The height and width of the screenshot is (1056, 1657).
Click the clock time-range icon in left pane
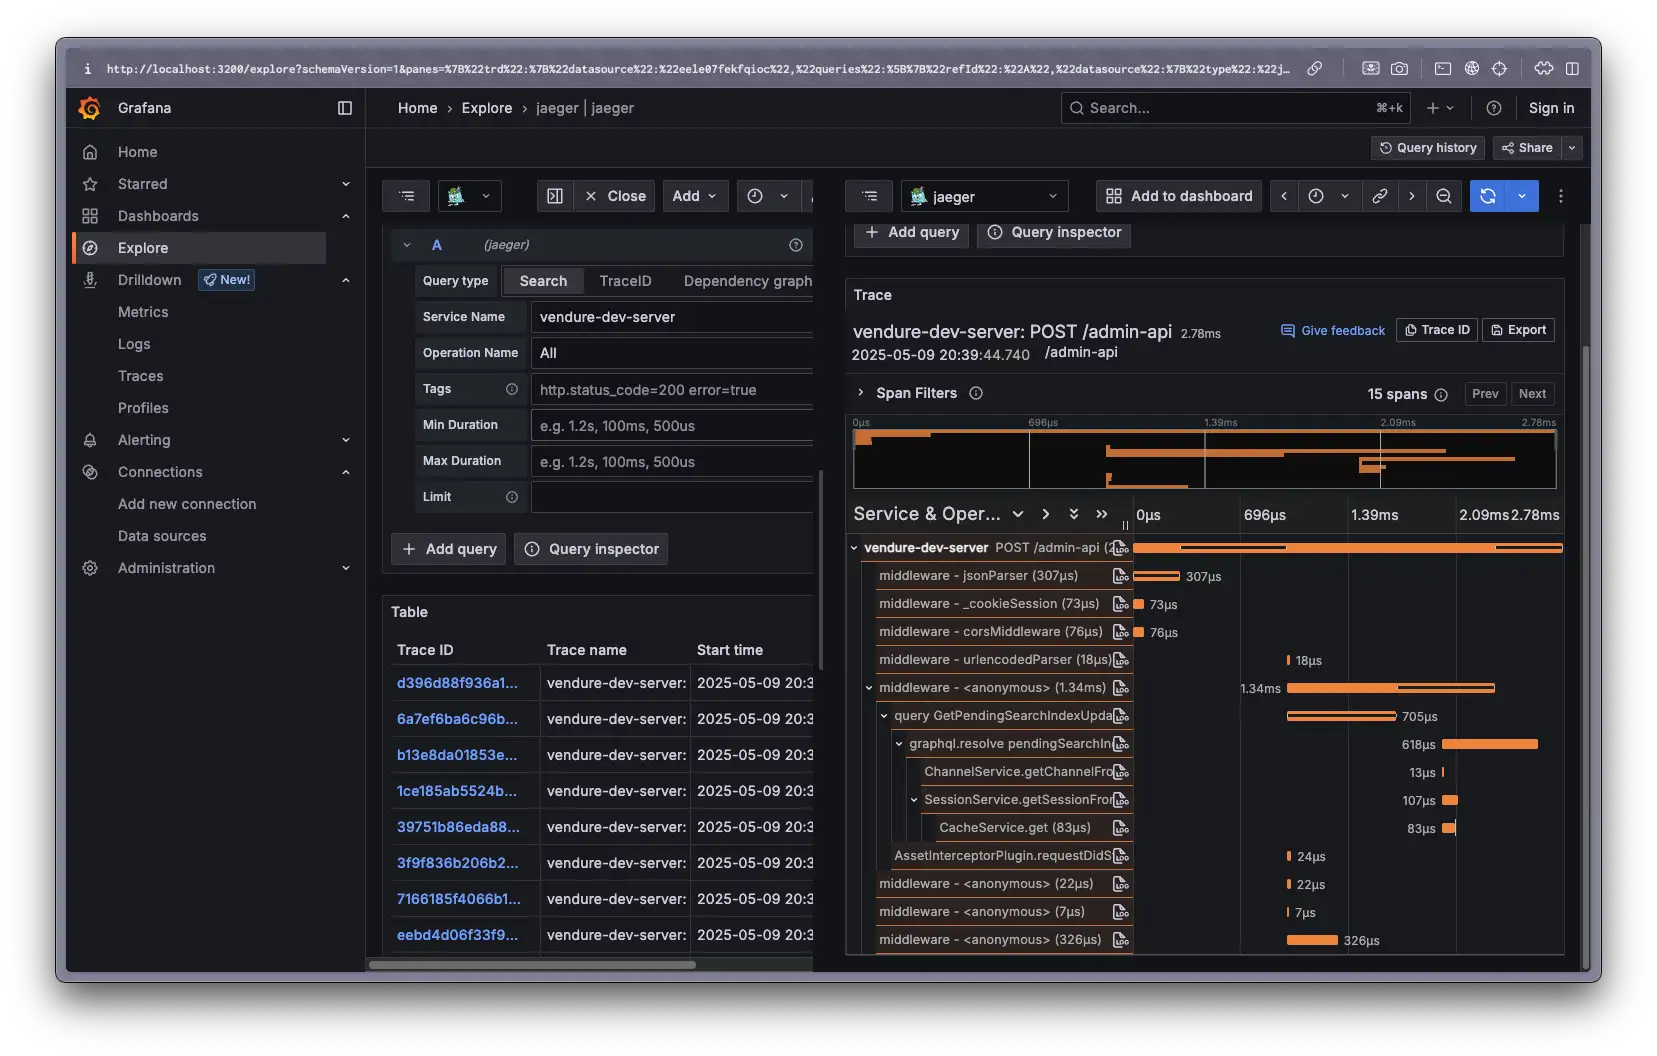(x=755, y=196)
